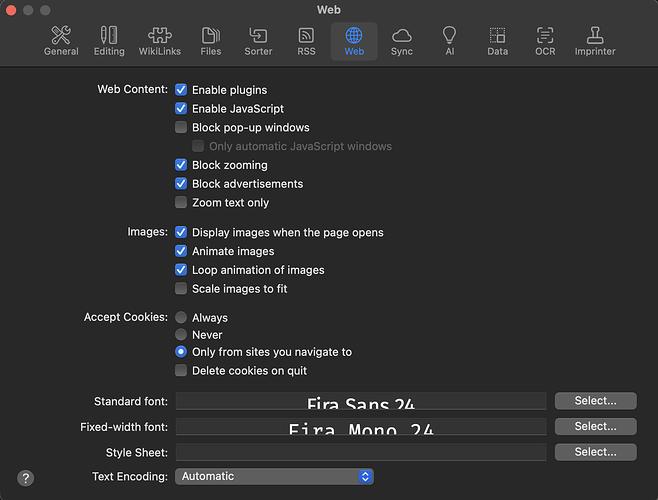Disable the Enable JavaScript checkbox
The width and height of the screenshot is (658, 500).
click(181, 108)
